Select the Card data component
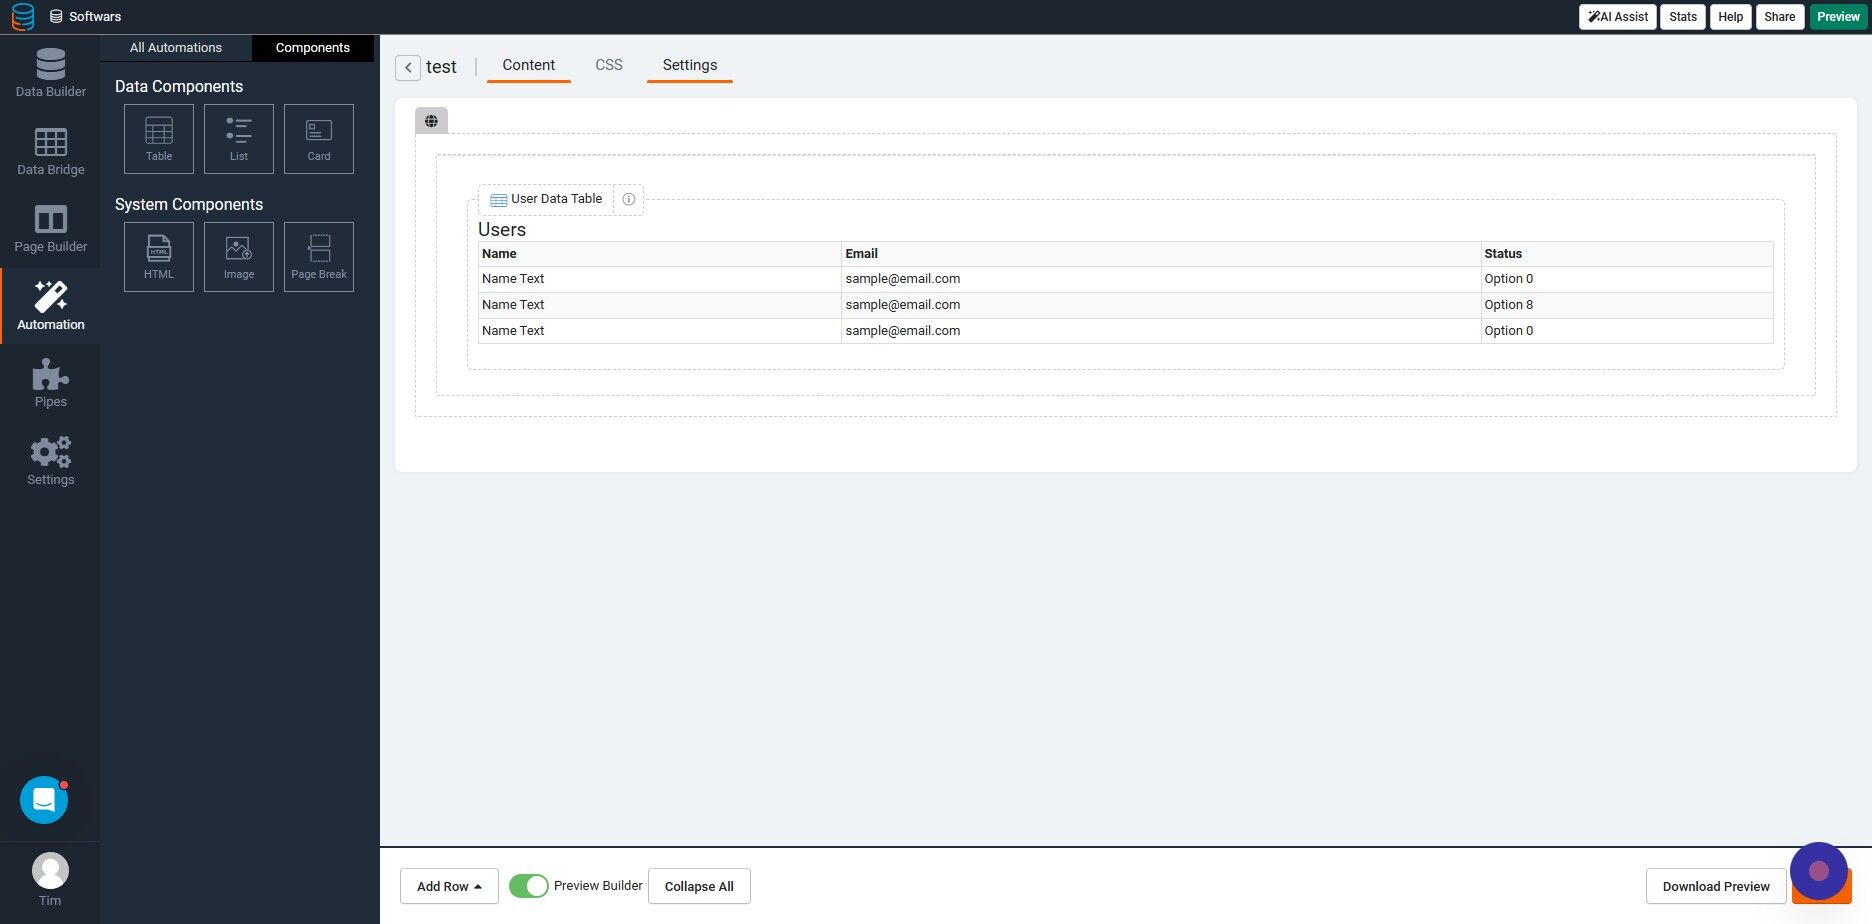Image resolution: width=1872 pixels, height=924 pixels. (318, 138)
